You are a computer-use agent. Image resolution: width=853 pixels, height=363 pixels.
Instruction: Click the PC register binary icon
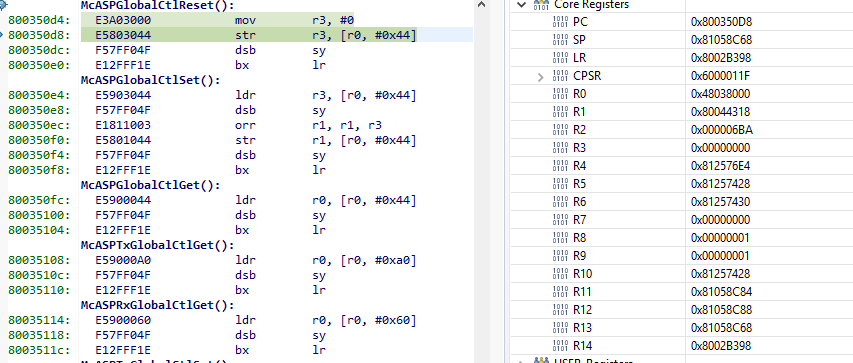point(560,22)
